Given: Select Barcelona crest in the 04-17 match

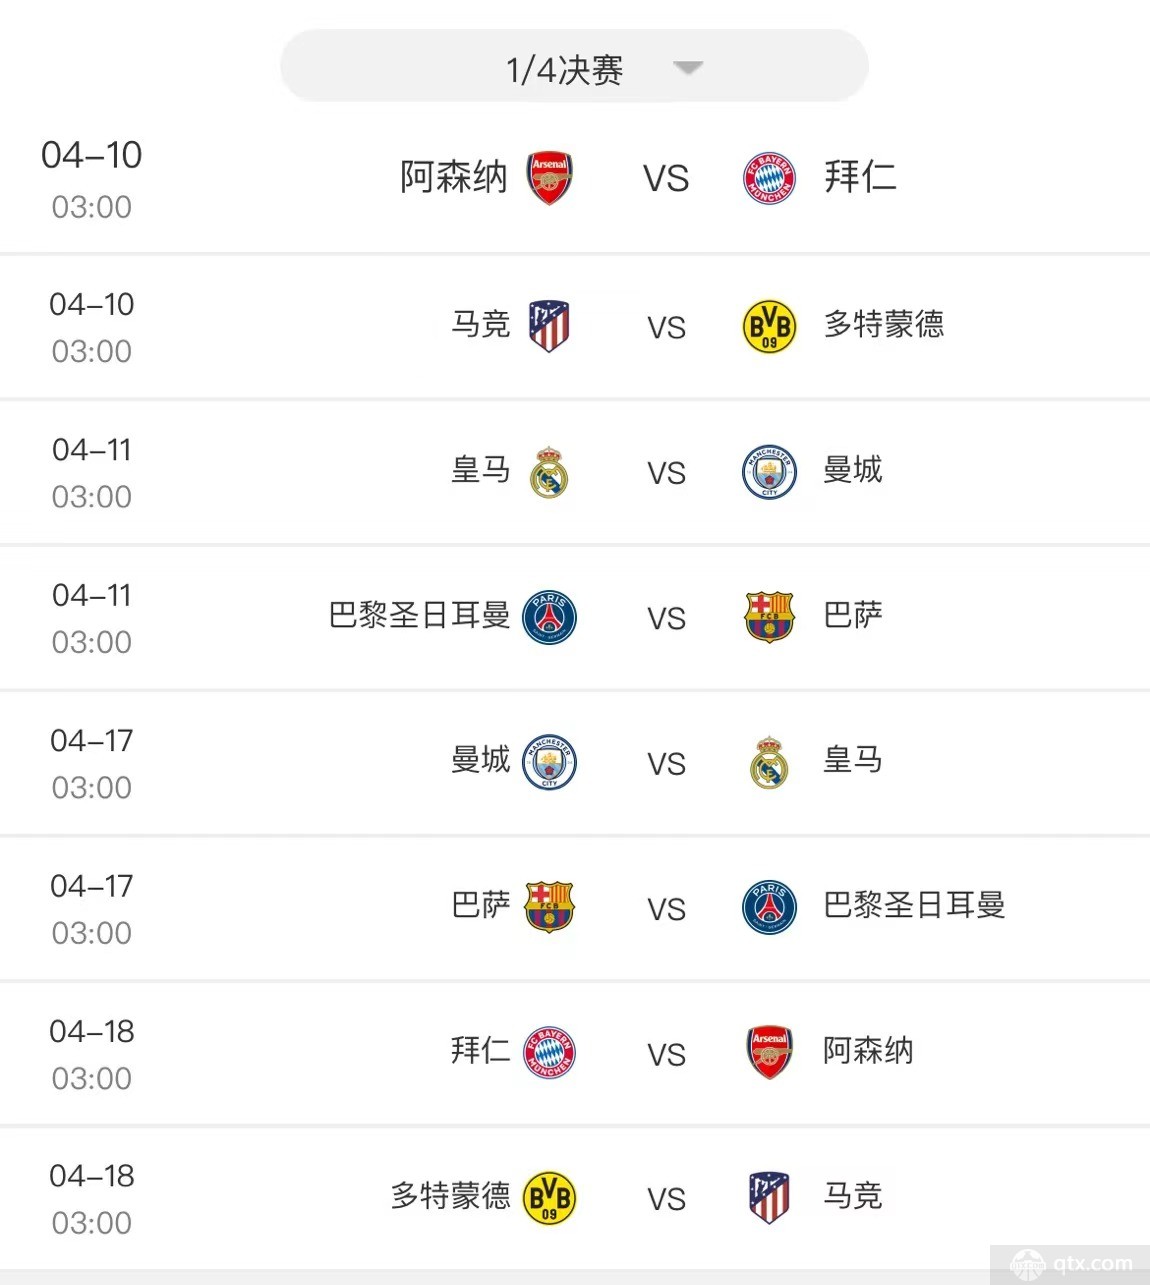Looking at the screenshot, I should 549,907.
